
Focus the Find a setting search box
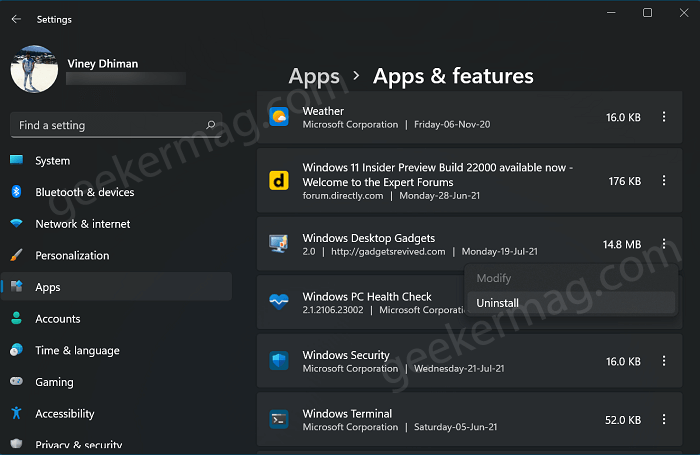116,125
